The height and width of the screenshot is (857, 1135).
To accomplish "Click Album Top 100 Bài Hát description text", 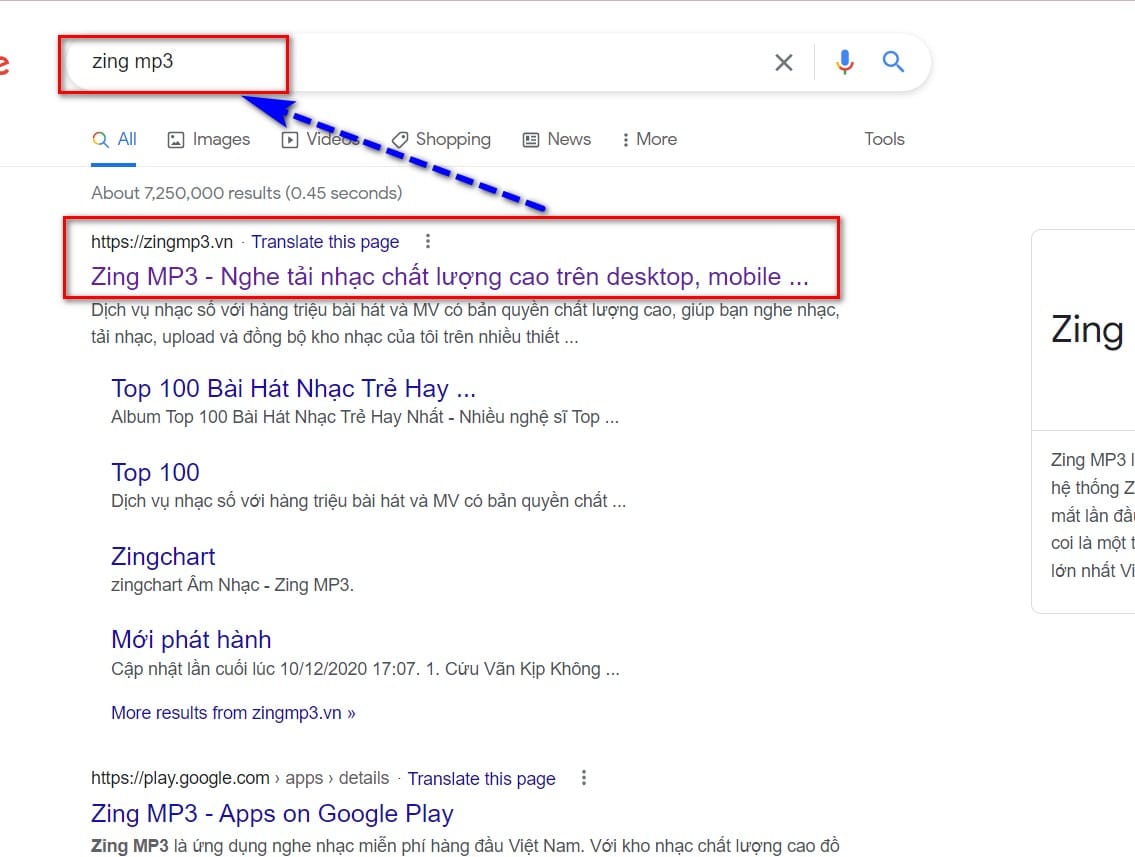I will [x=365, y=417].
